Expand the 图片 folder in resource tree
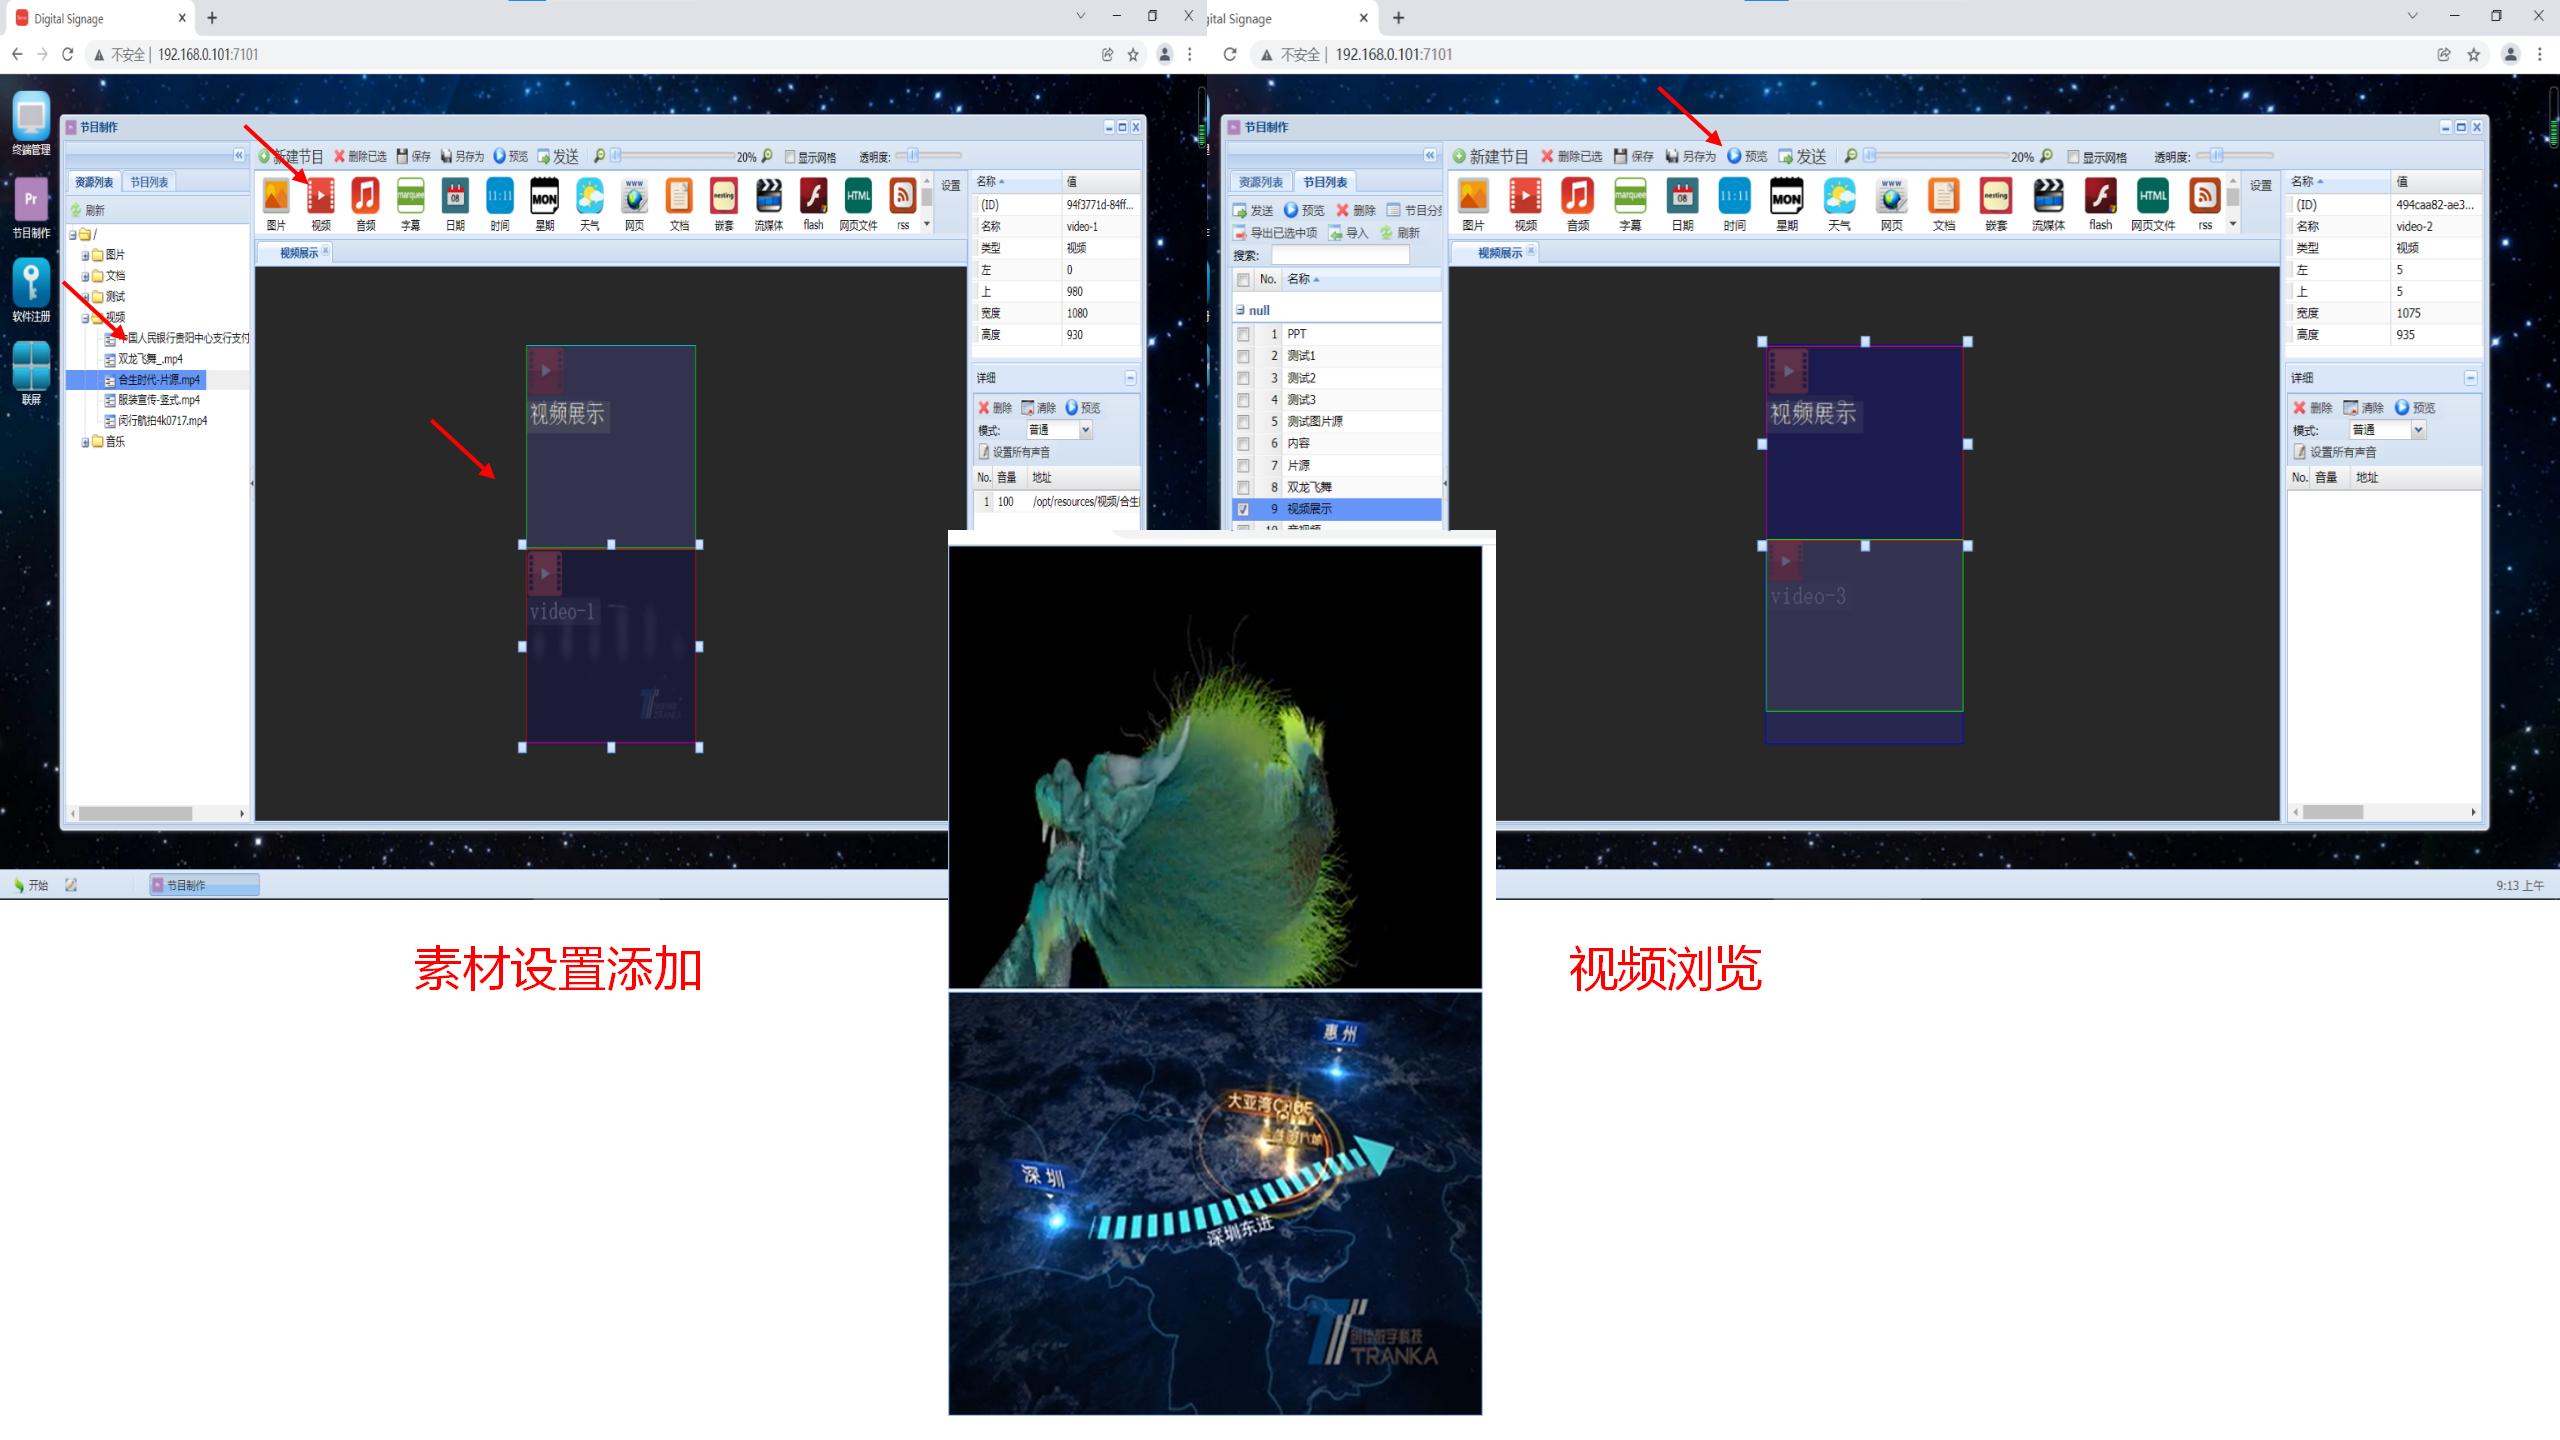Screen dimensions: 2560x1440 [x=85, y=255]
